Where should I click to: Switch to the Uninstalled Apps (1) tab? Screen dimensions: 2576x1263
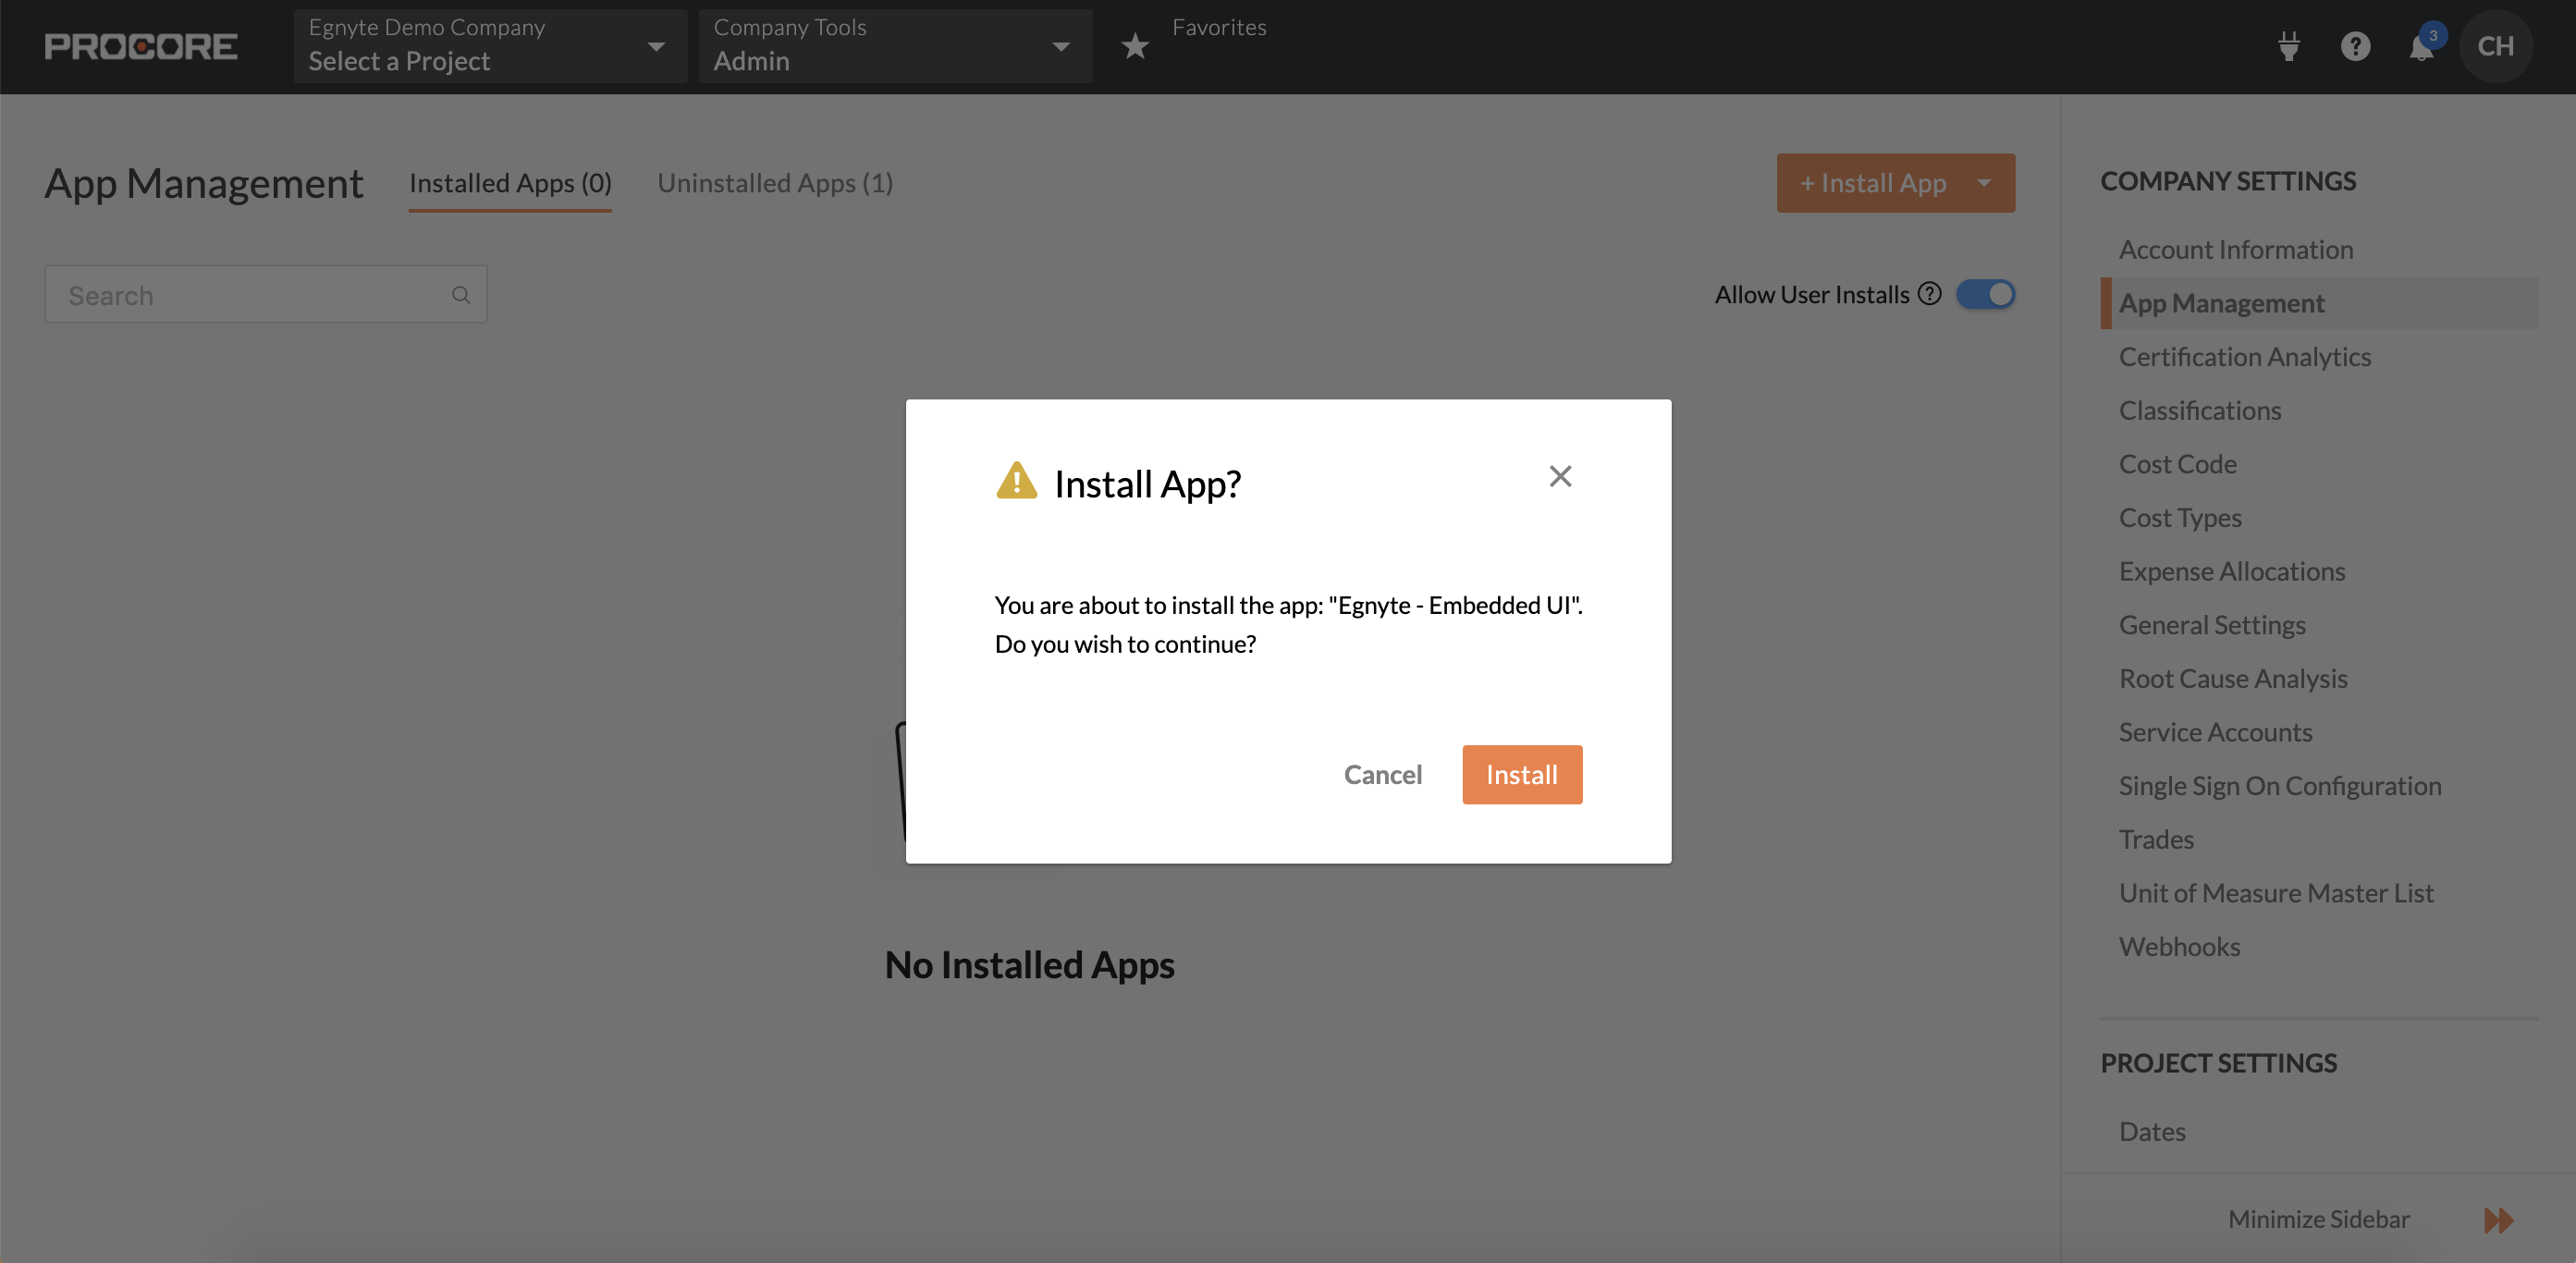(775, 183)
